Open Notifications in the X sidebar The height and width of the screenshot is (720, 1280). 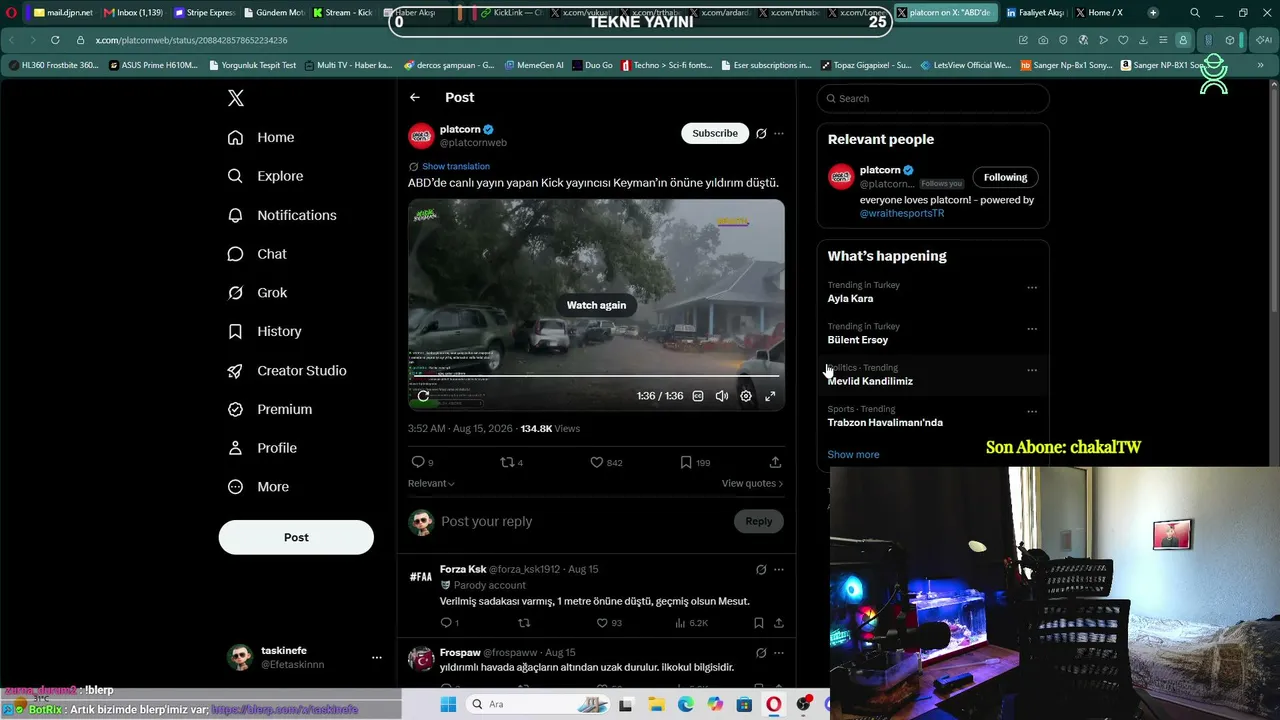coord(282,215)
